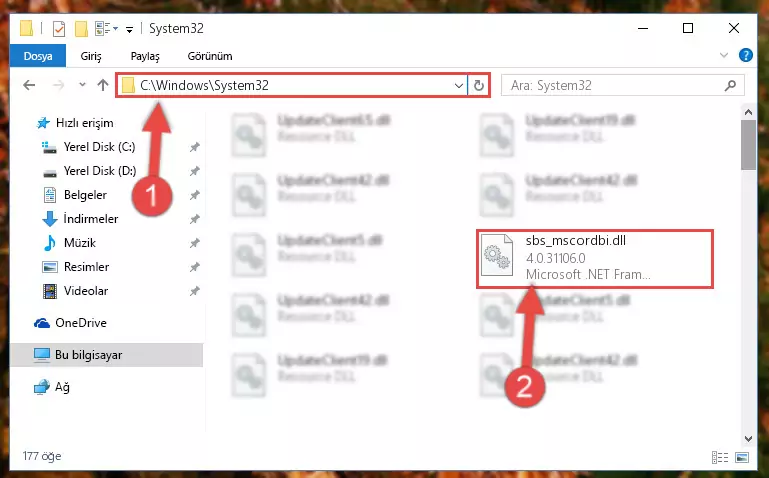Open the Görünüm ribbon tab
Screen dimensions: 769x478
pyautogui.click(x=210, y=56)
